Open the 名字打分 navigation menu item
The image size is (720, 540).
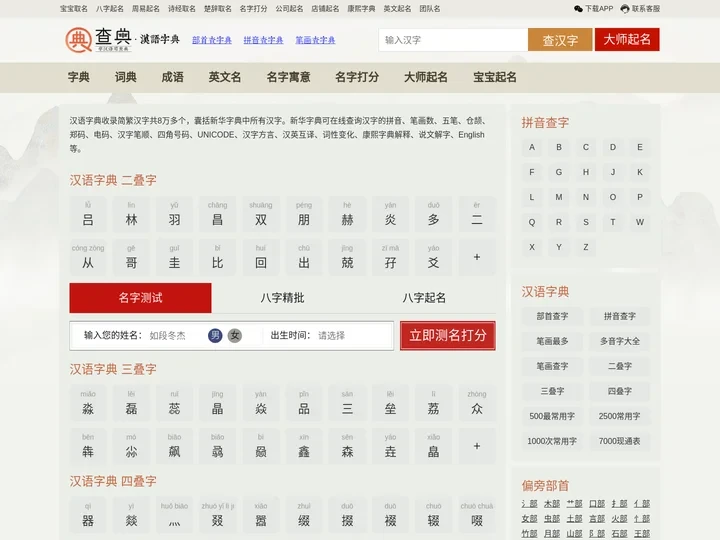point(357,77)
